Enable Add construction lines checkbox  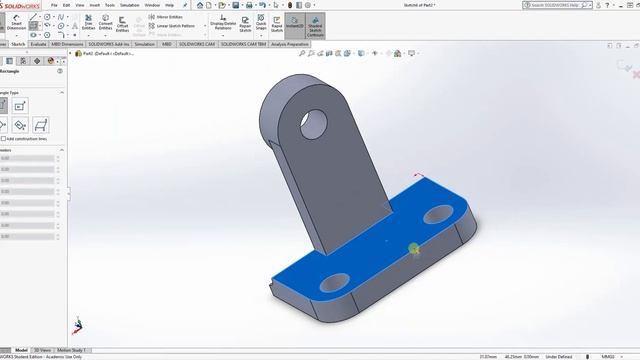click(3, 139)
